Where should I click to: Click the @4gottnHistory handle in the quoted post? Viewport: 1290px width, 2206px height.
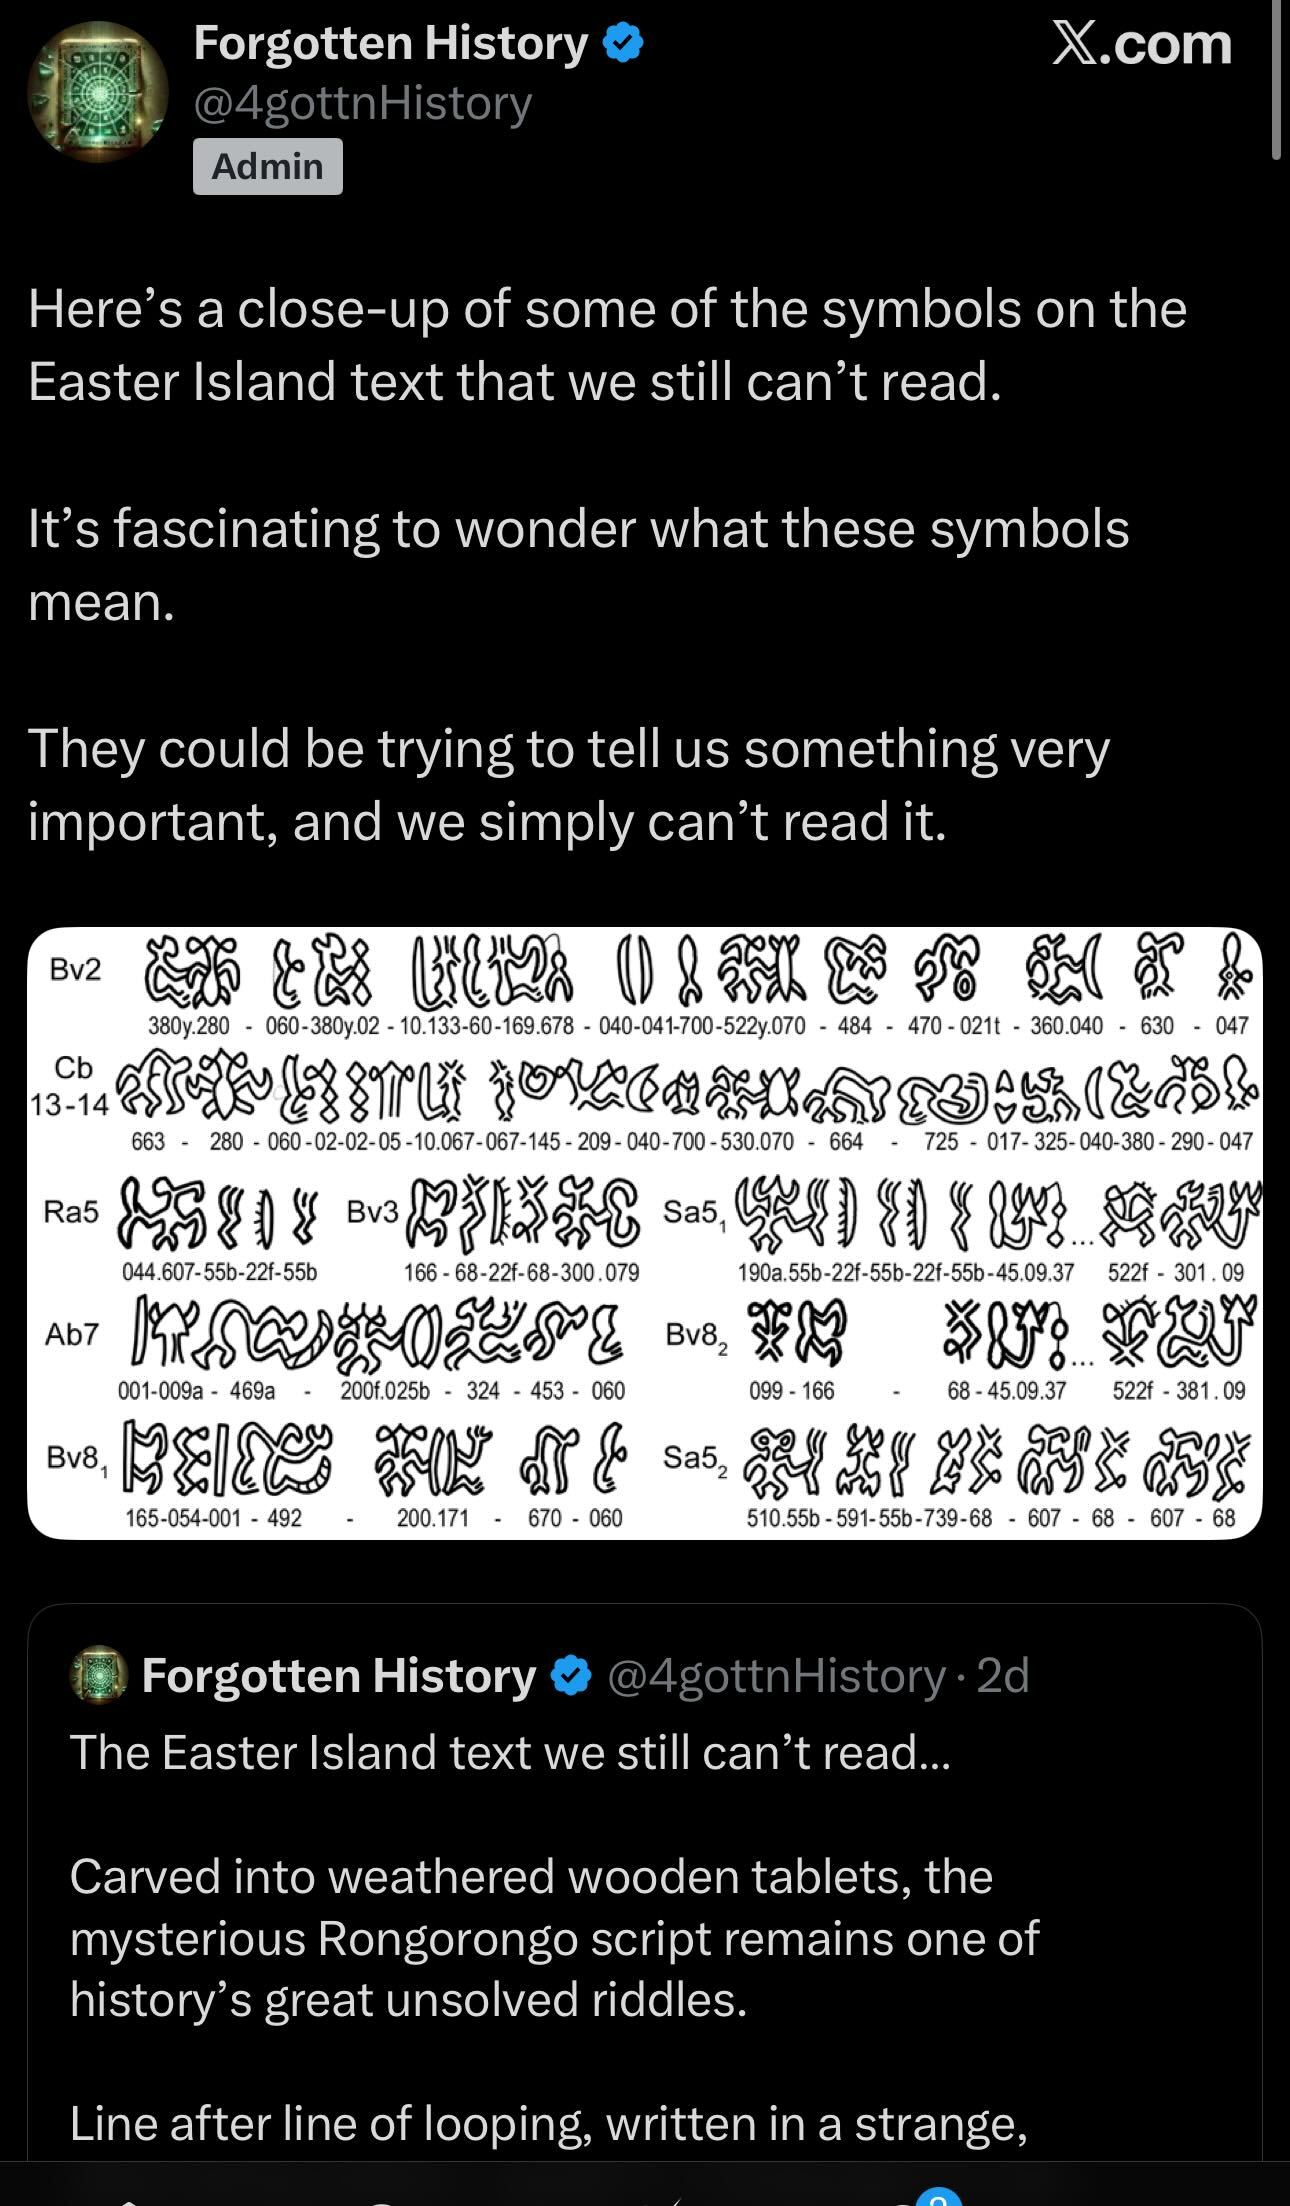coord(776,1676)
